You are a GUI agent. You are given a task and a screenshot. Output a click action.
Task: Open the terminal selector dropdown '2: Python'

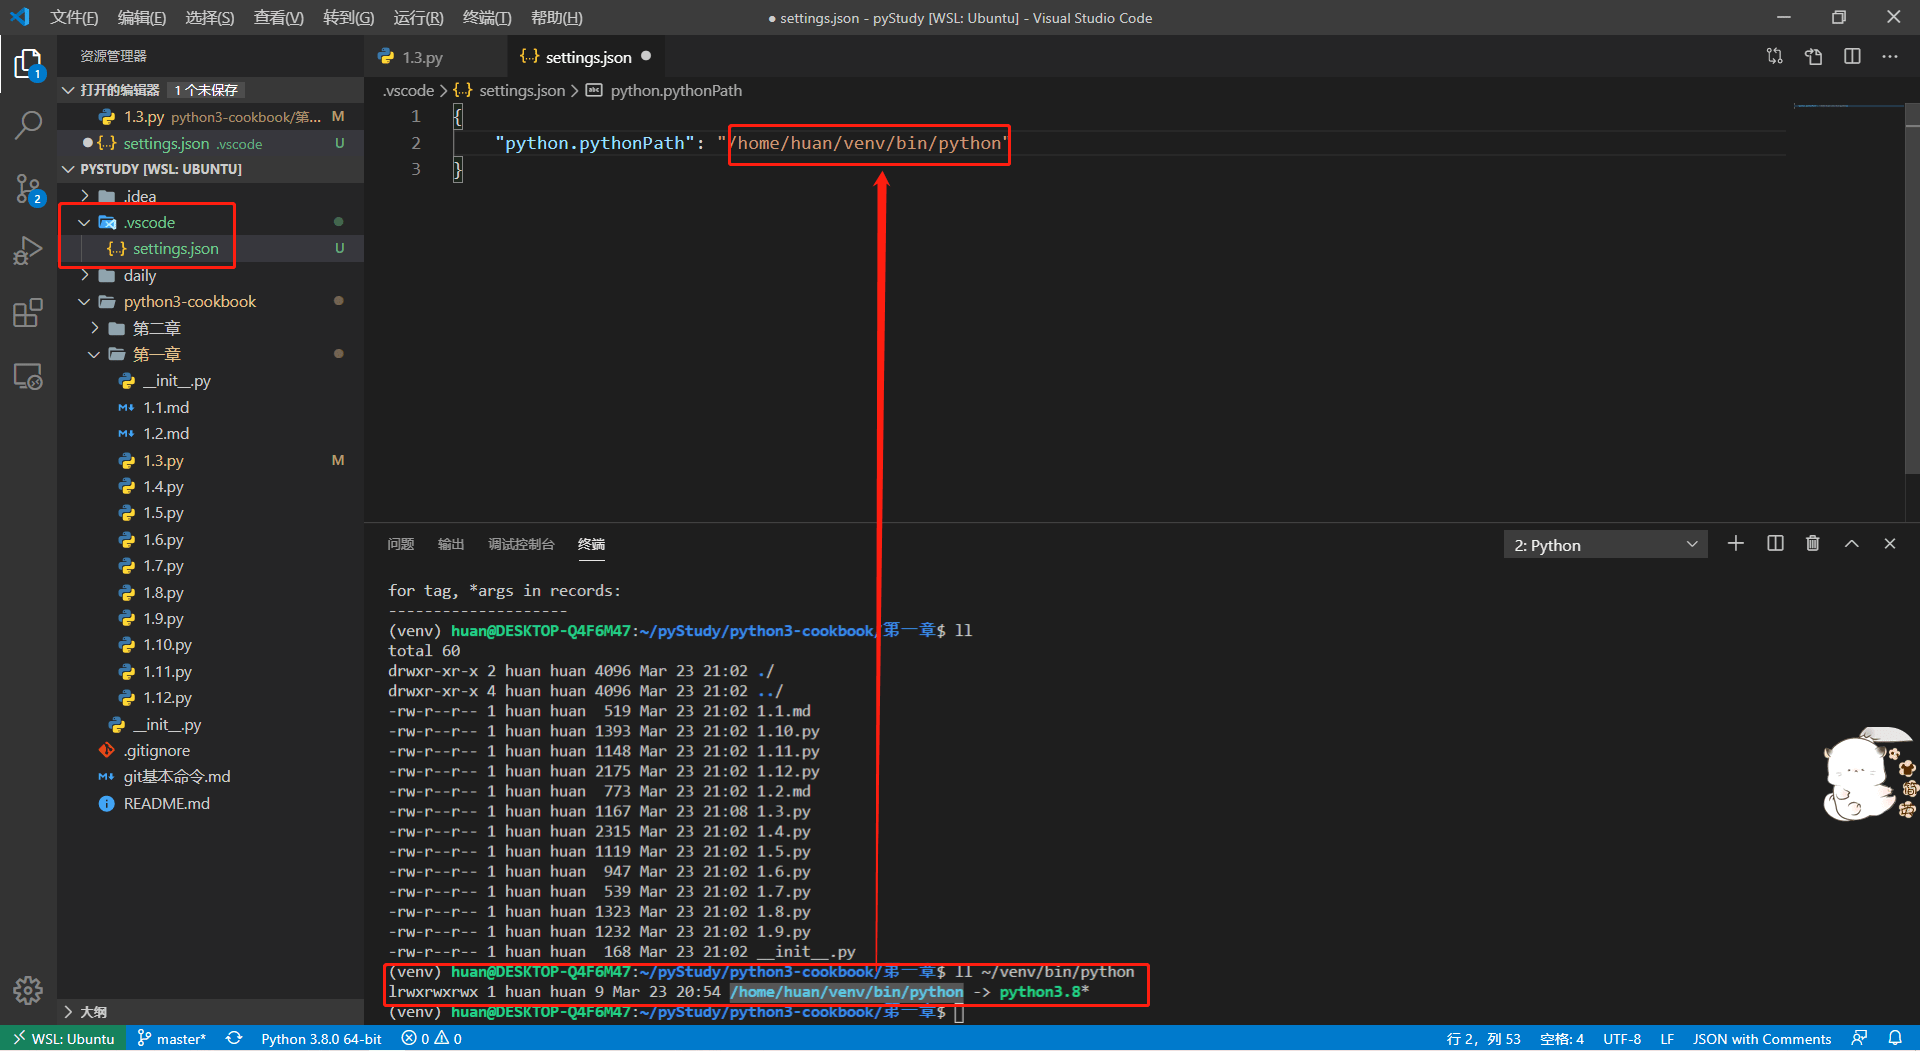point(1604,545)
